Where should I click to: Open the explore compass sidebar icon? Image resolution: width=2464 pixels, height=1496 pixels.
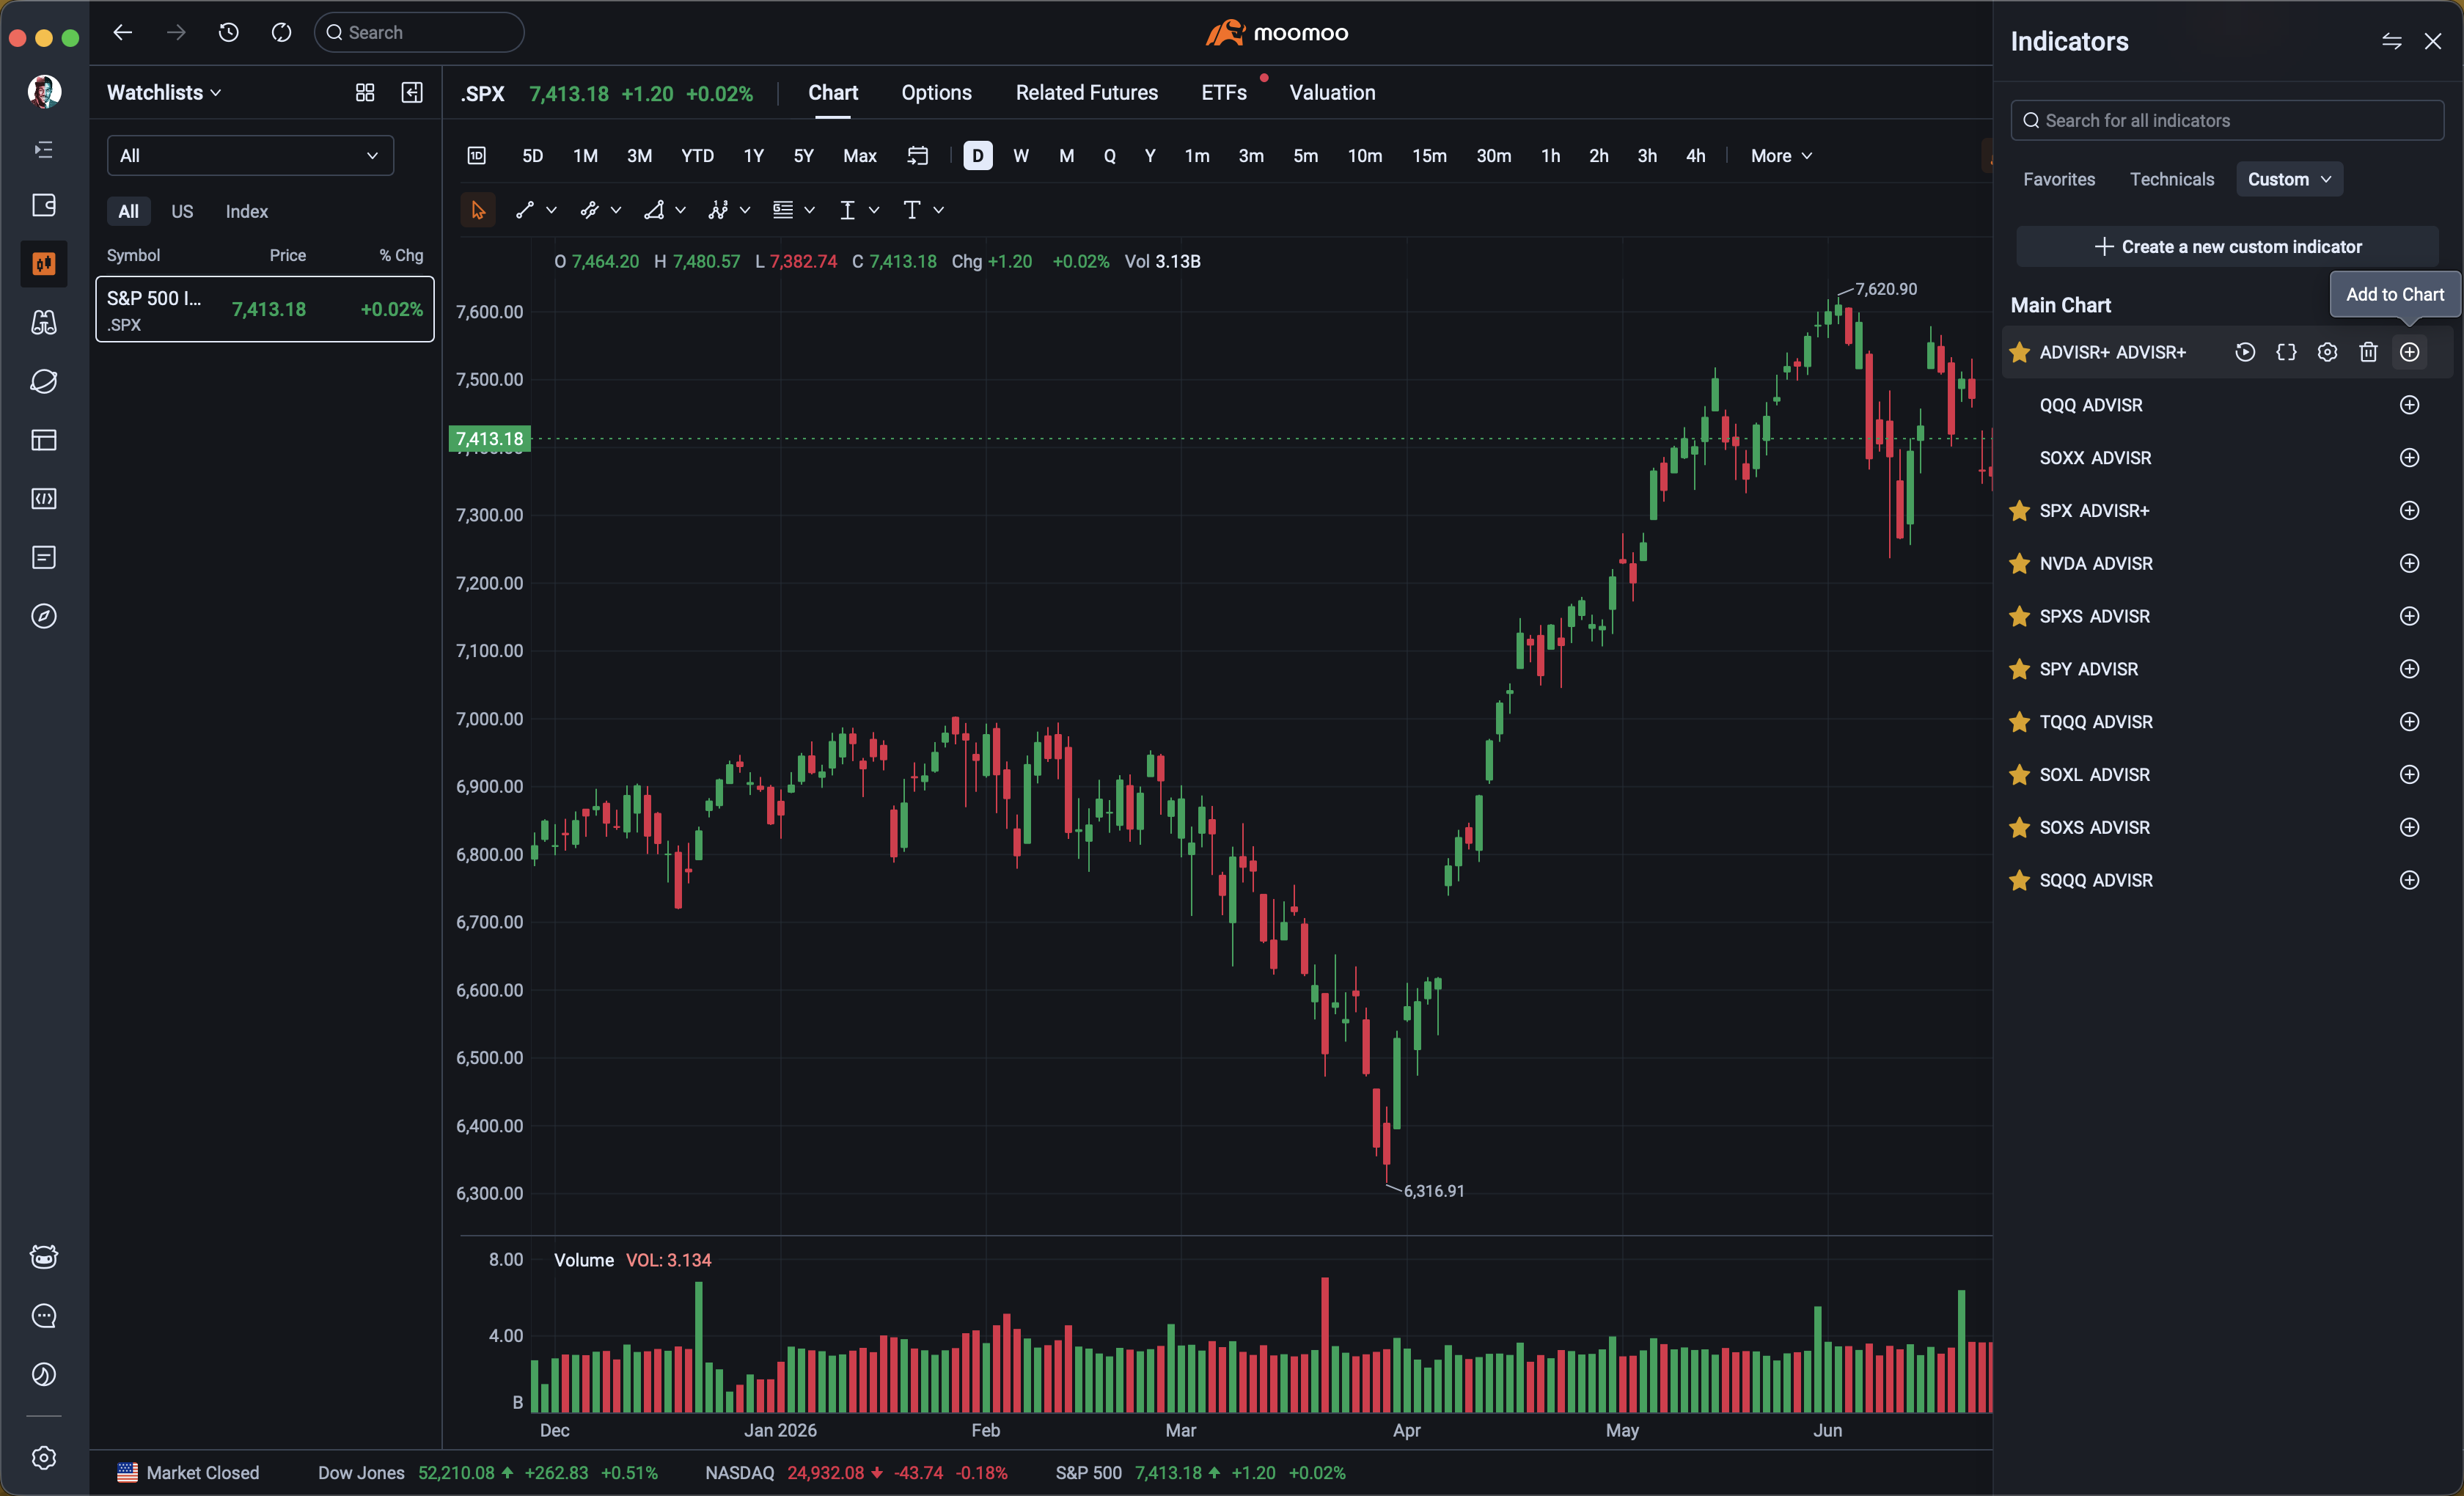[44, 616]
